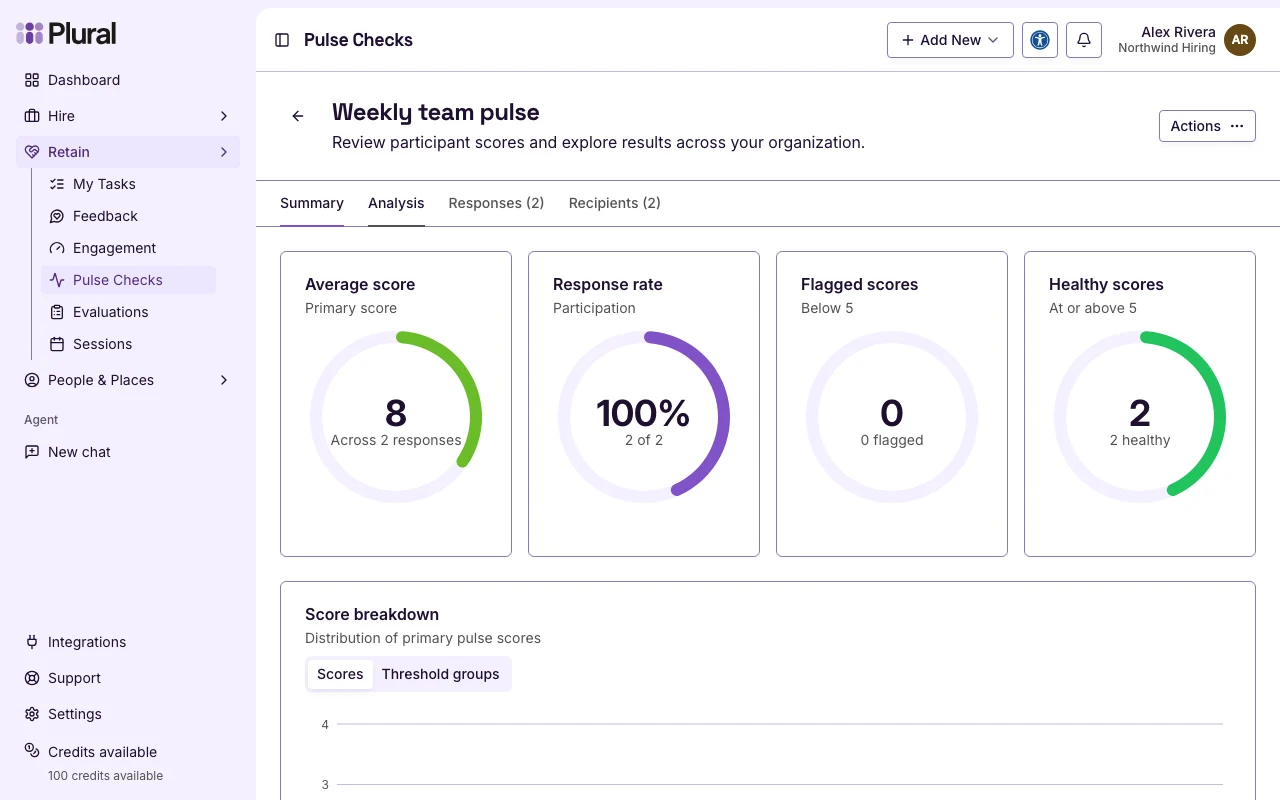Viewport: 1280px width, 800px height.
Task: Switch breakdown to Threshold groups
Action: point(440,674)
